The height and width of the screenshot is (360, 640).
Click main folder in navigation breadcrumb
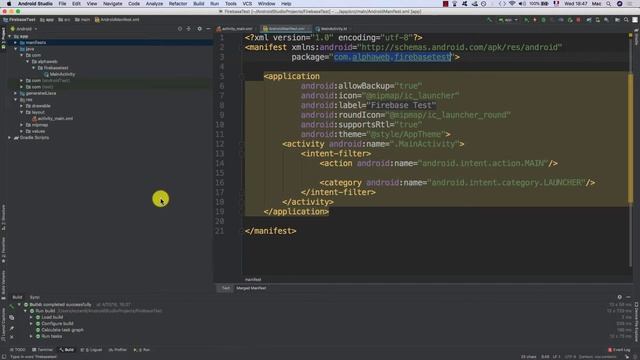pyautogui.click(x=82, y=20)
